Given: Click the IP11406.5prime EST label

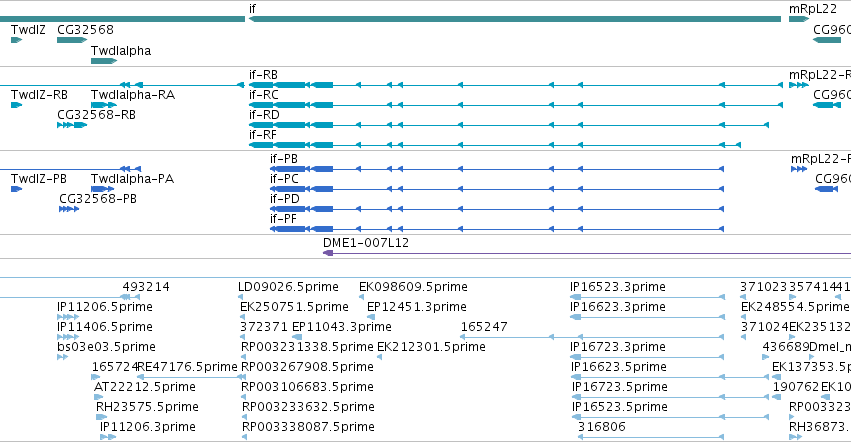Looking at the screenshot, I should pyautogui.click(x=105, y=327).
